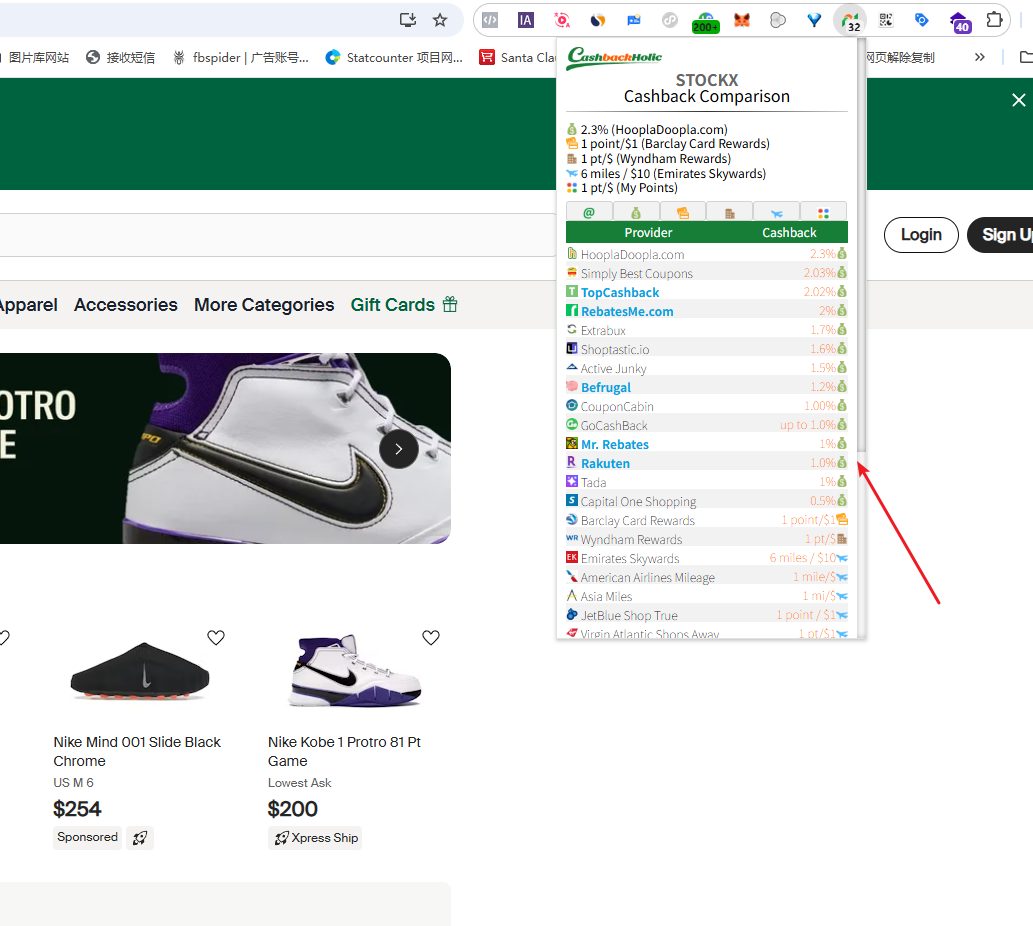Image resolution: width=1033 pixels, height=926 pixels.
Task: Favorite the Nike Mind 001 Slide with the heart icon
Action: coord(216,638)
